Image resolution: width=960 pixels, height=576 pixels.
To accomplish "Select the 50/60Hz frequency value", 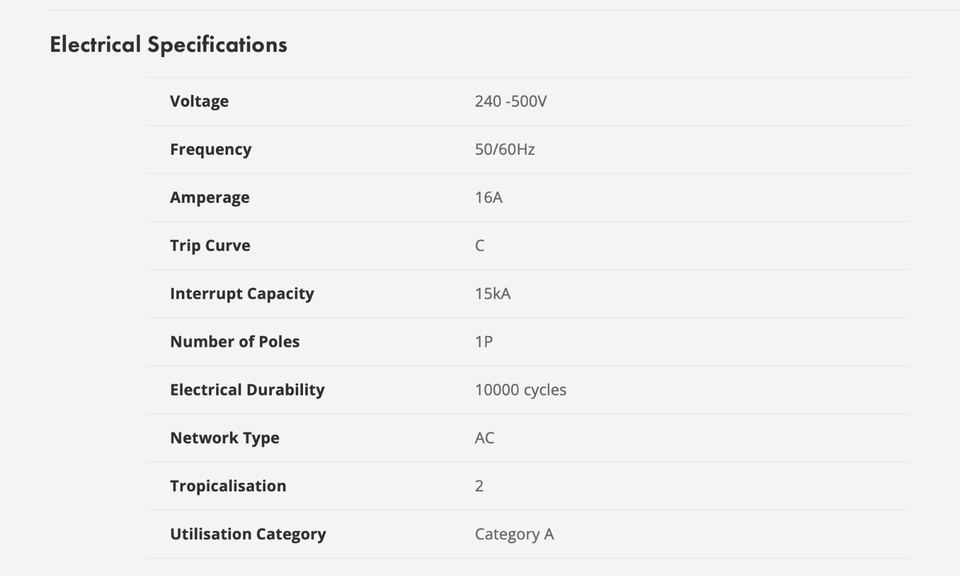I will pyautogui.click(x=504, y=149).
